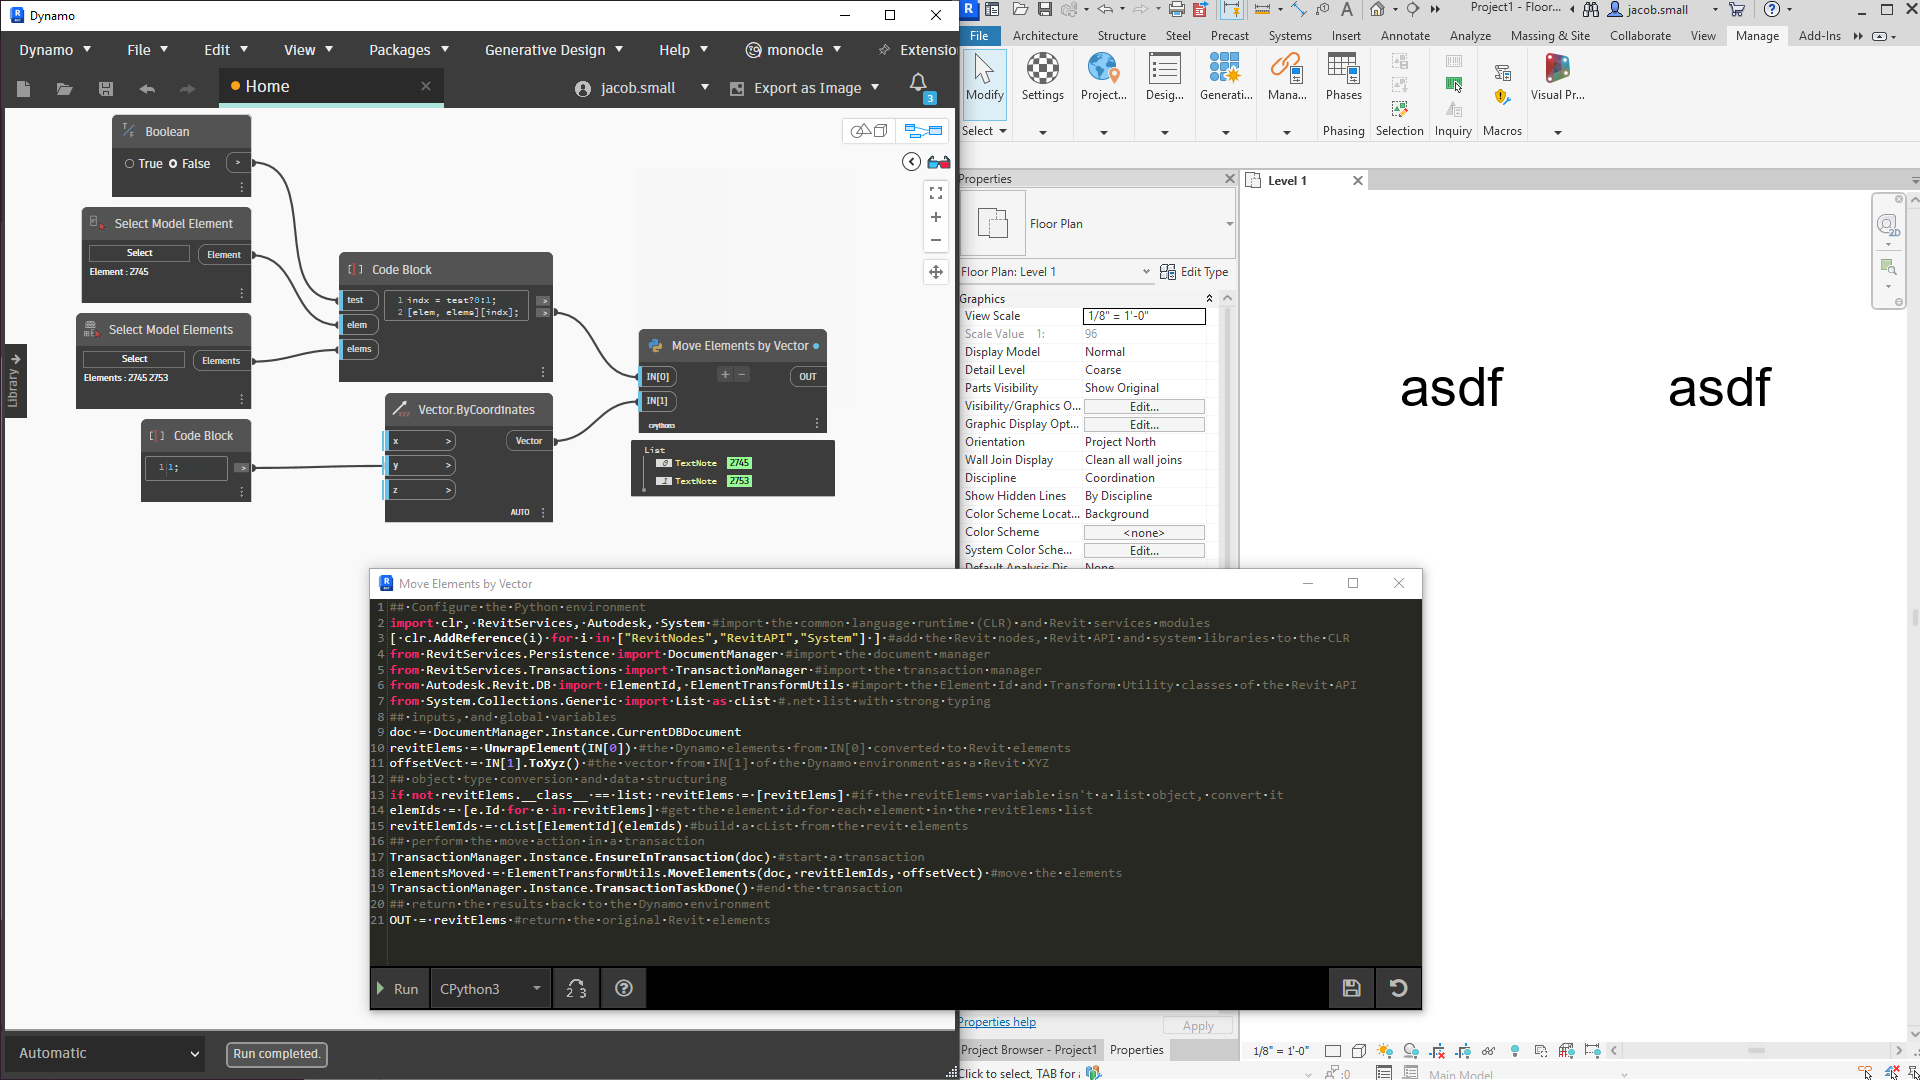Open Revit Phases tool
The width and height of the screenshot is (1920, 1080).
point(1343,78)
